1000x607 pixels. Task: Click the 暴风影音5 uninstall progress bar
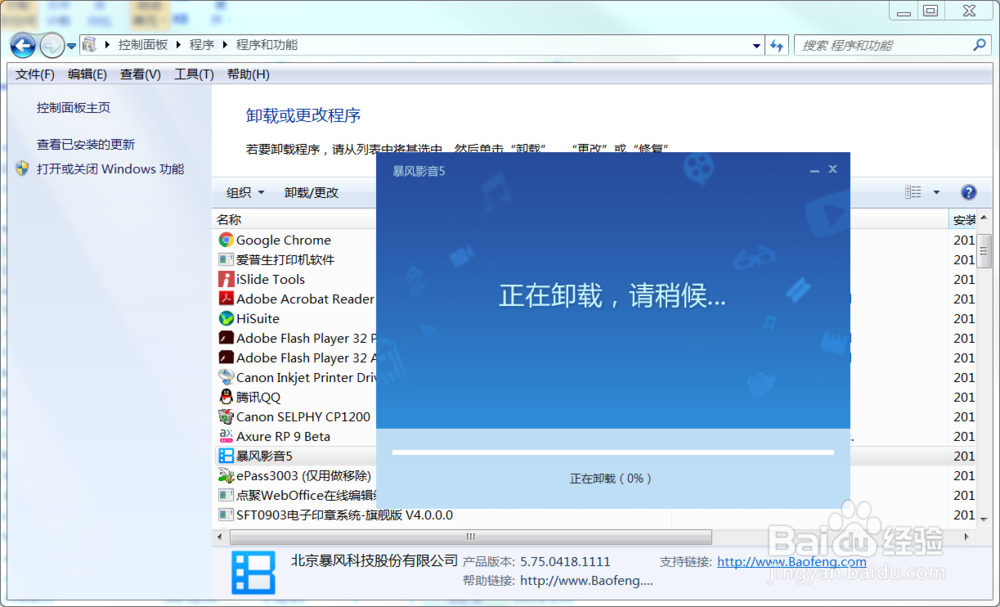613,453
